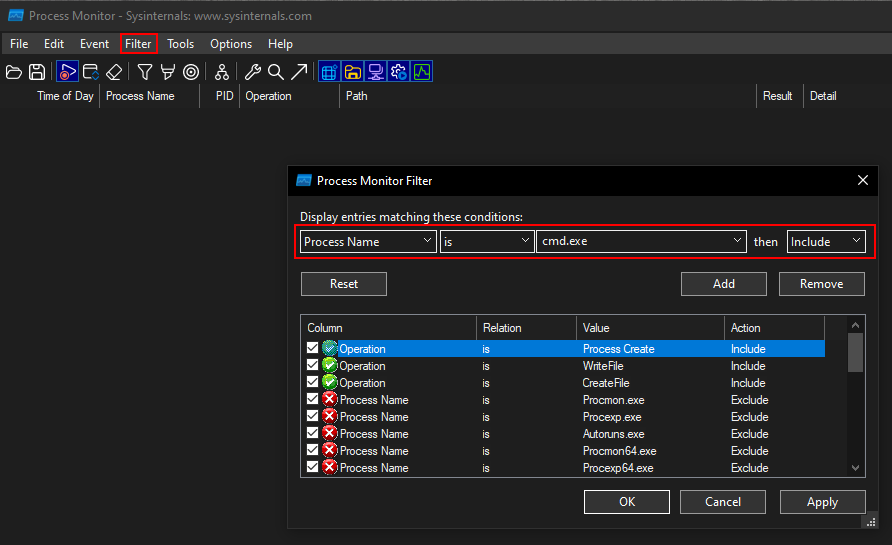This screenshot has width=892, height=545.
Task: Click the Highlight toolbar icon
Action: 167,72
